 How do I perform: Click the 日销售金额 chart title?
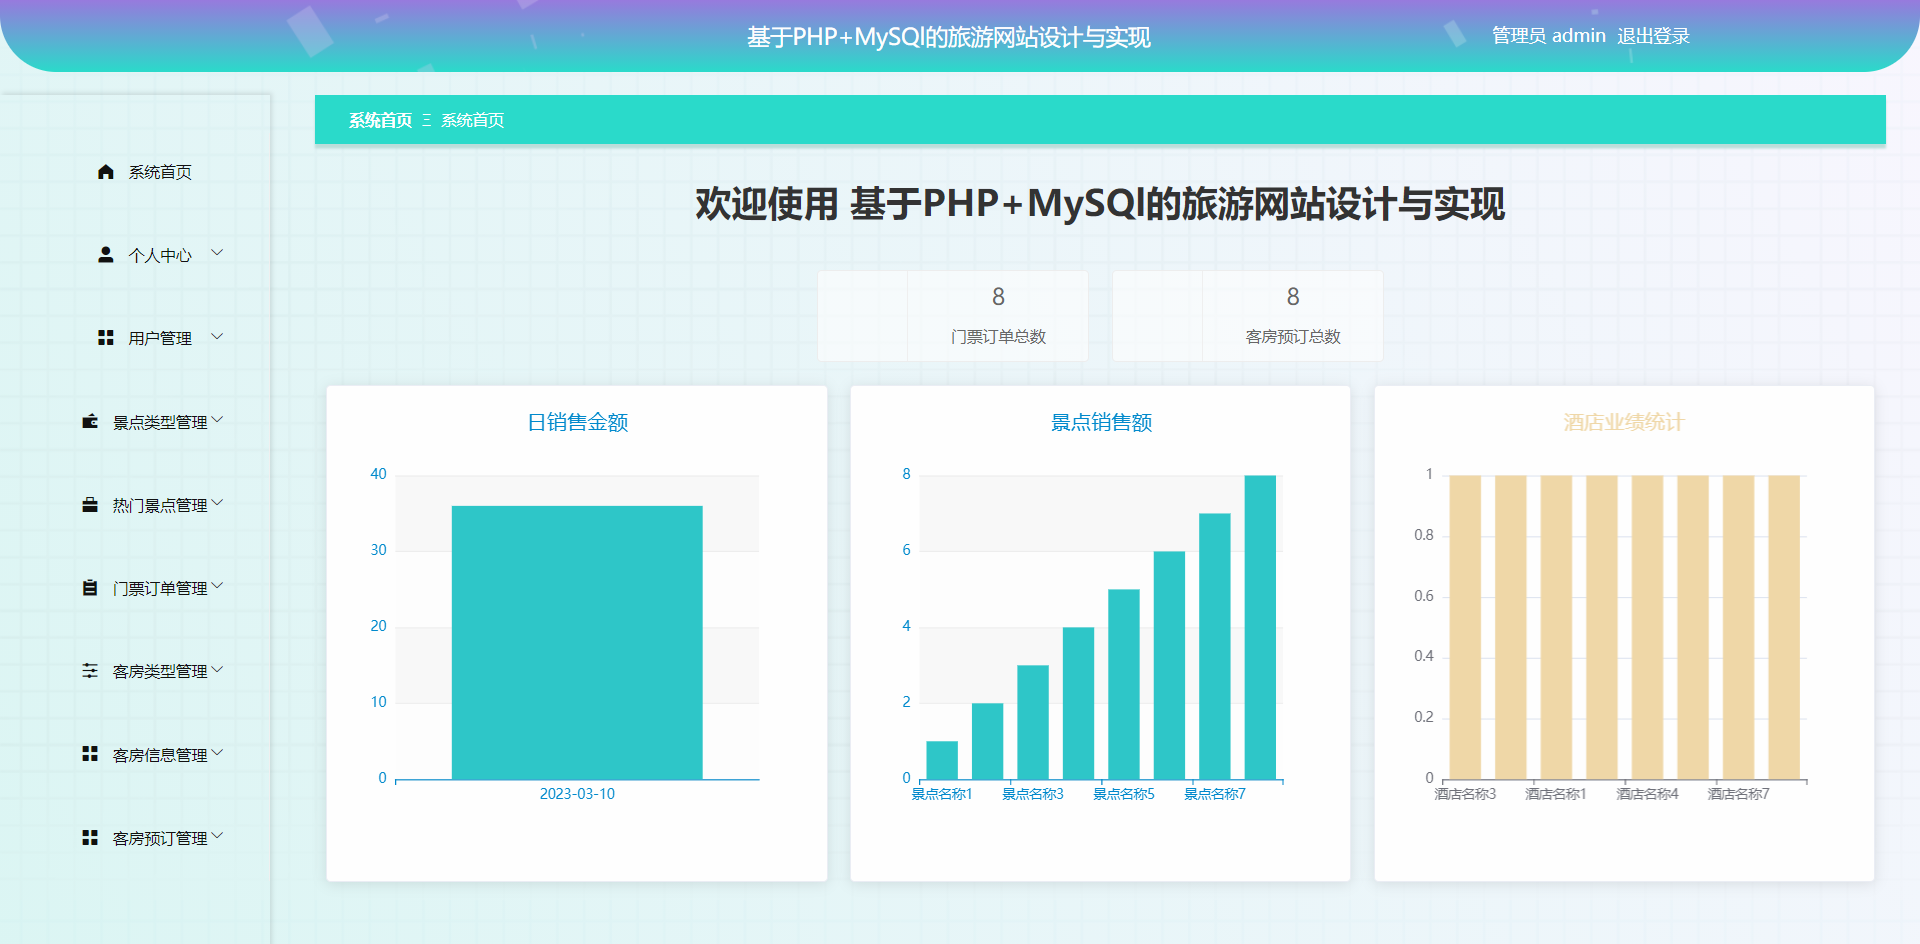(577, 422)
